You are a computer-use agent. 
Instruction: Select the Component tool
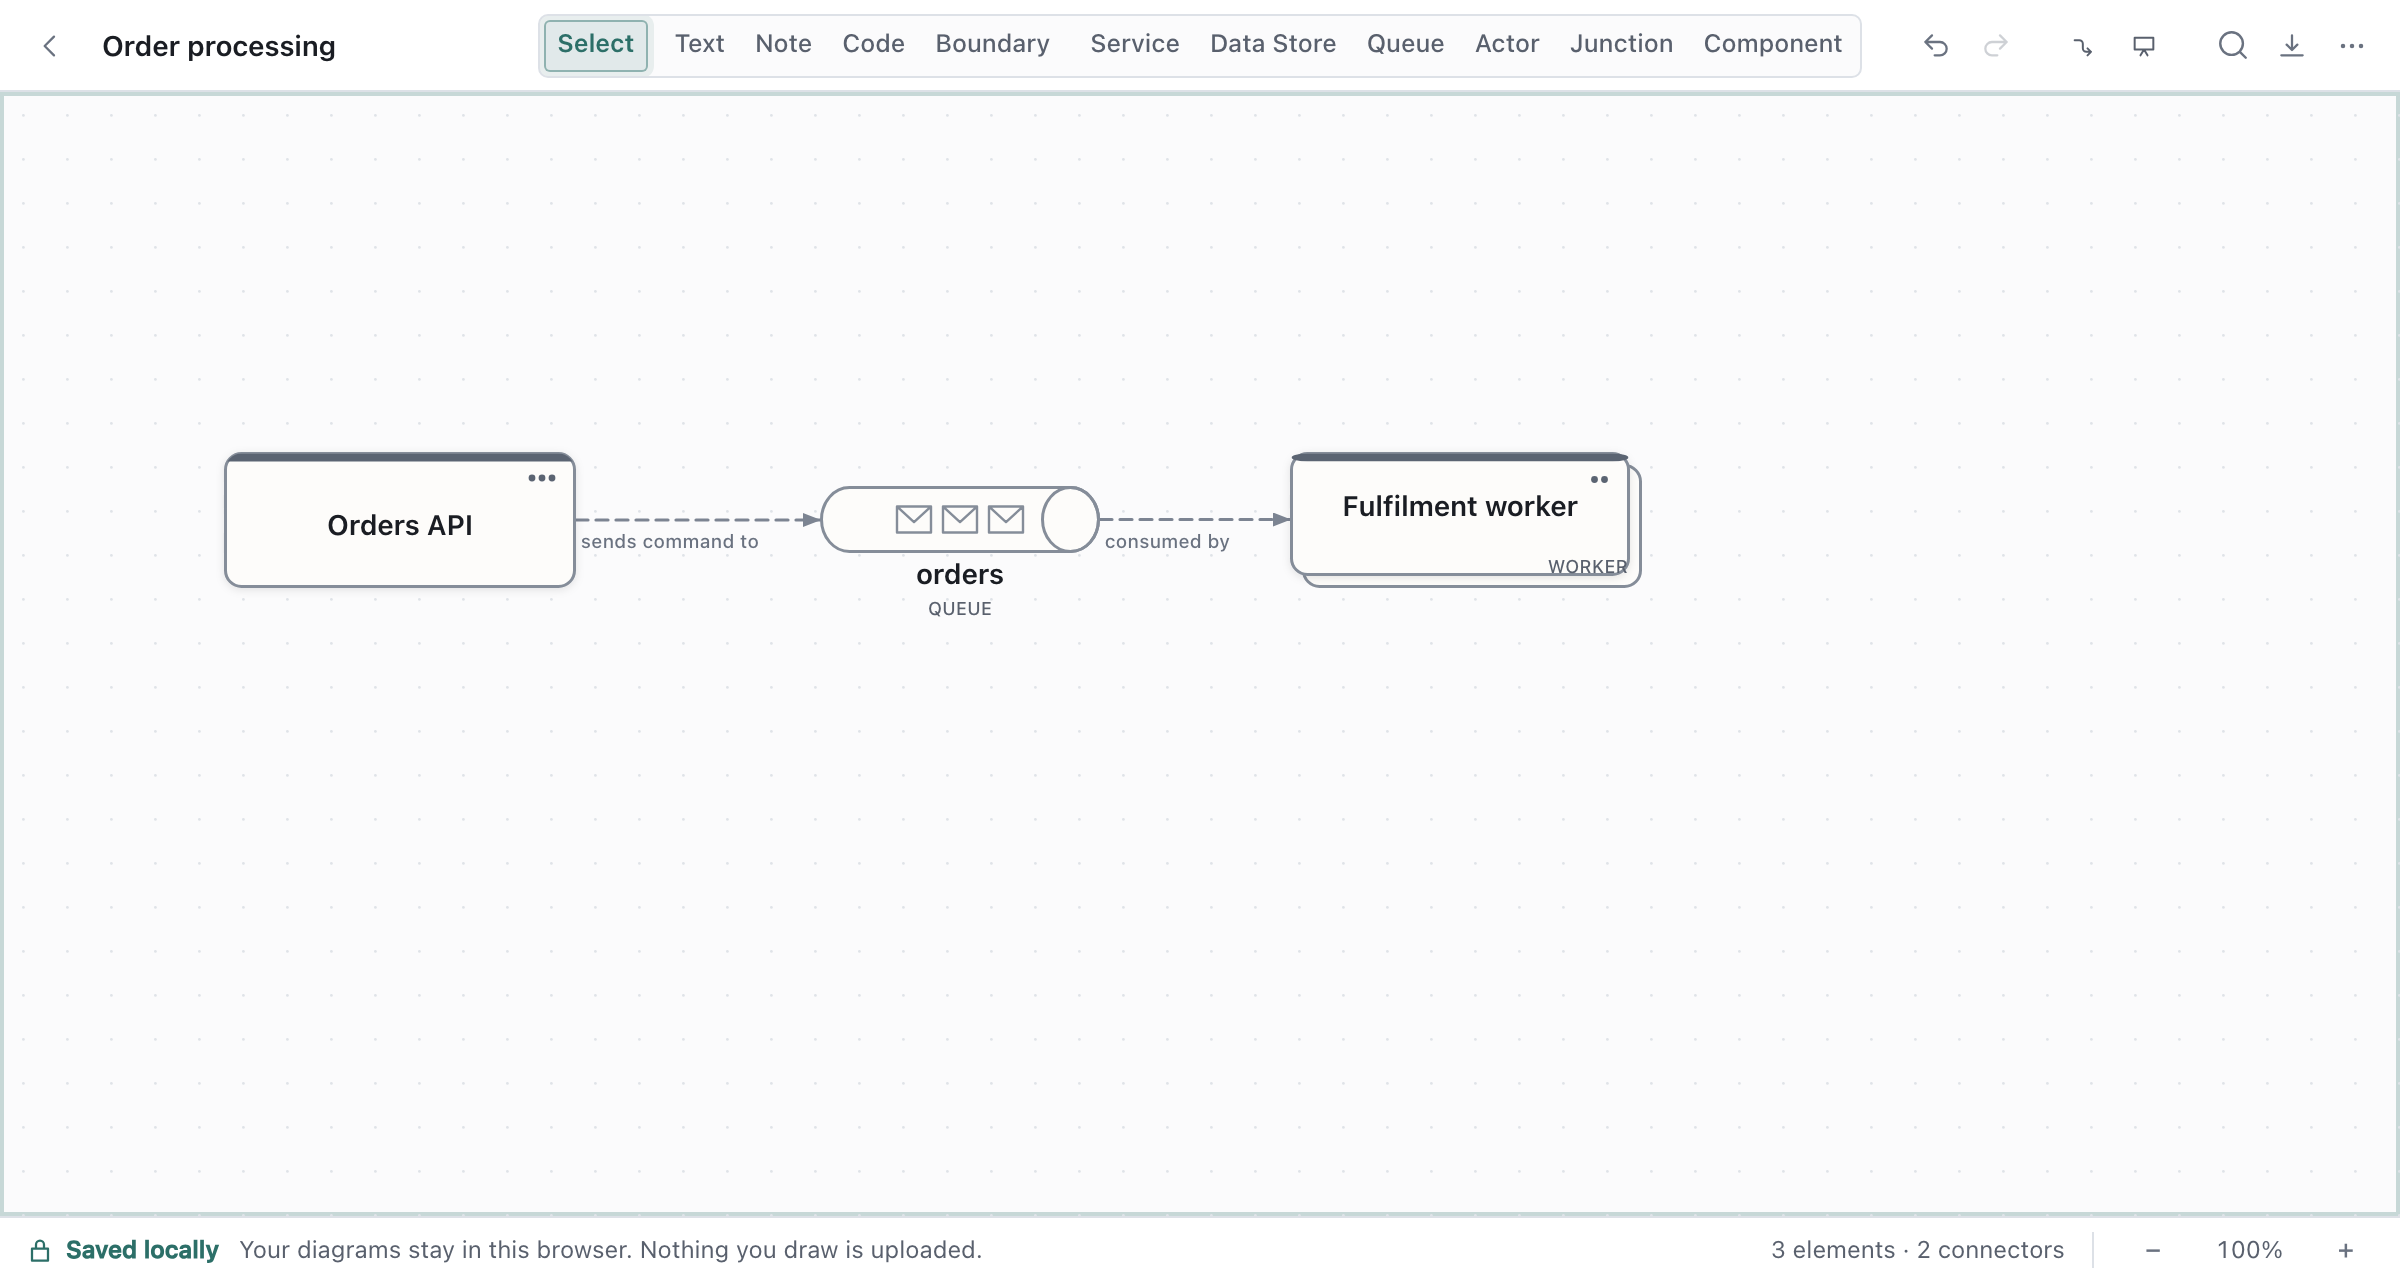(x=1773, y=44)
